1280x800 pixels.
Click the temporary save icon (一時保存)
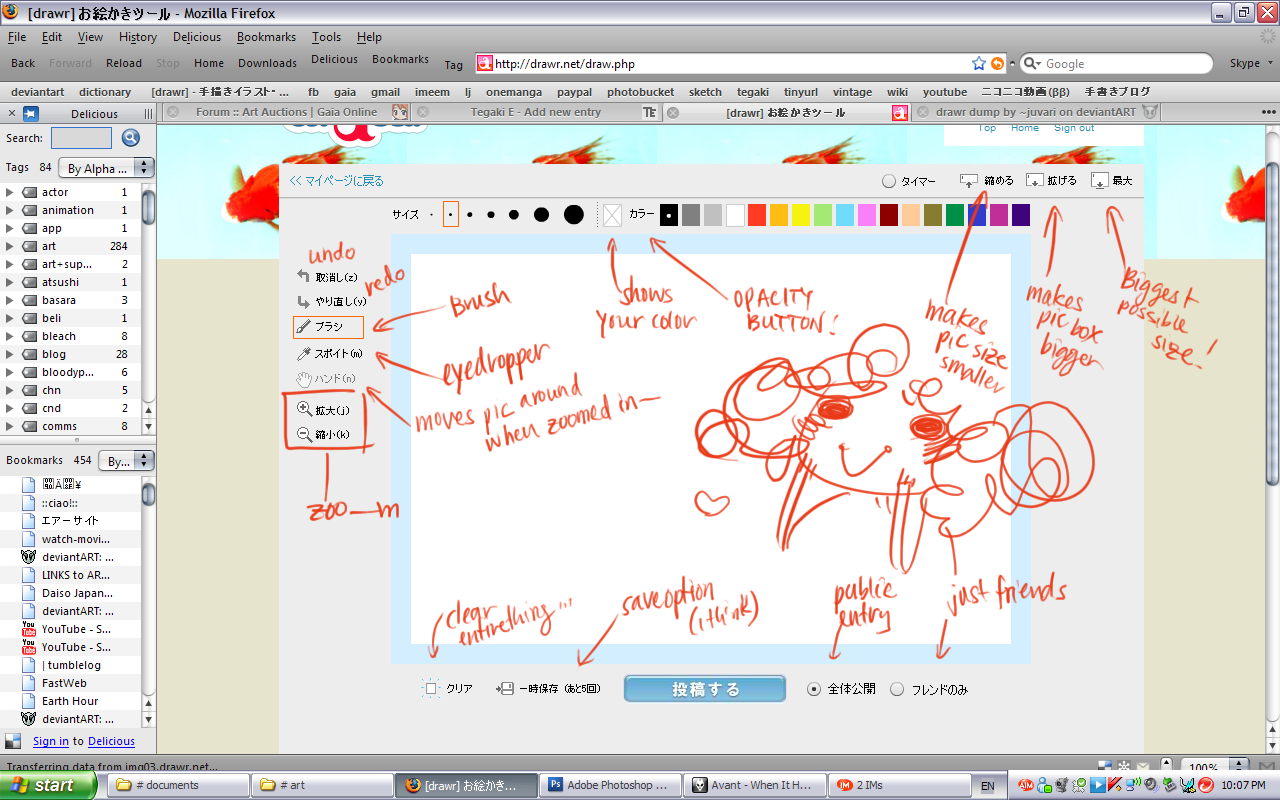coord(505,688)
